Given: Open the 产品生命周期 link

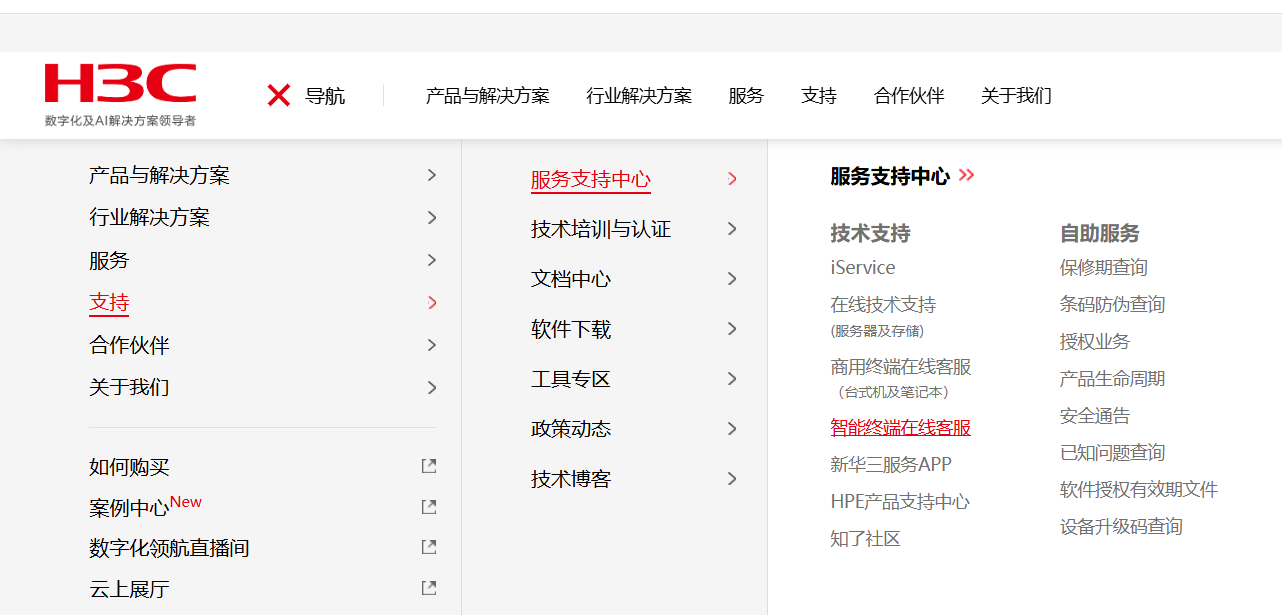Looking at the screenshot, I should (x=1112, y=379).
